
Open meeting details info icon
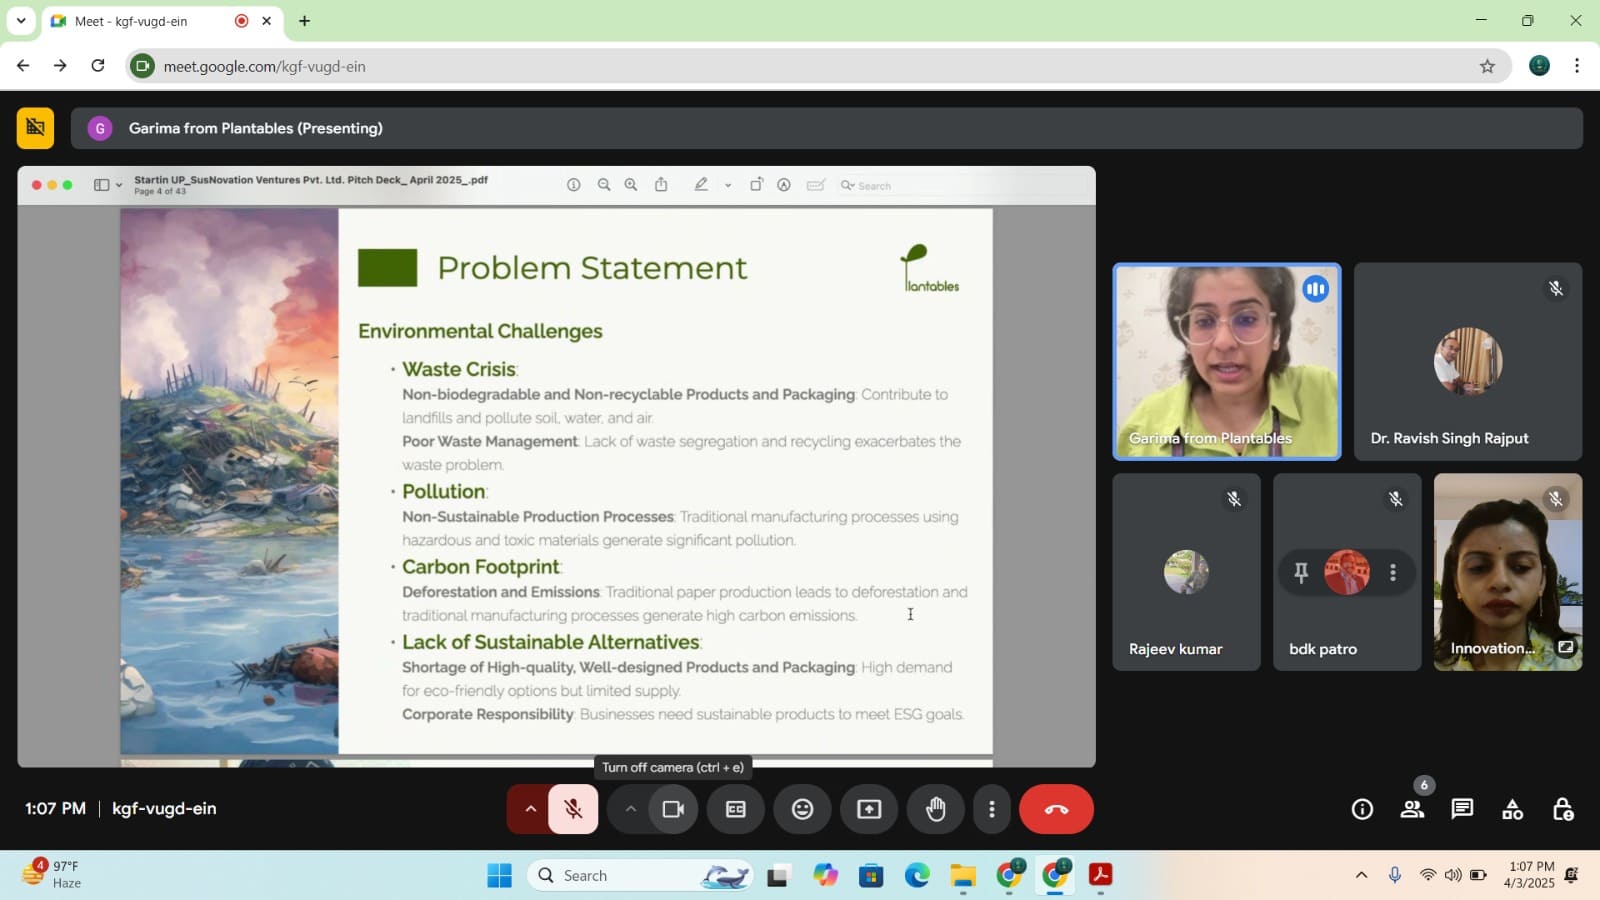click(x=1362, y=809)
